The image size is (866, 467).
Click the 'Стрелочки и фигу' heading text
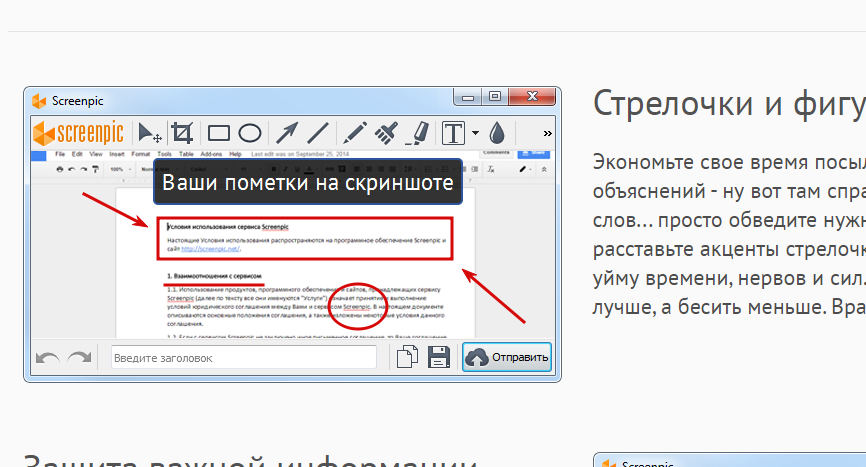tap(730, 104)
